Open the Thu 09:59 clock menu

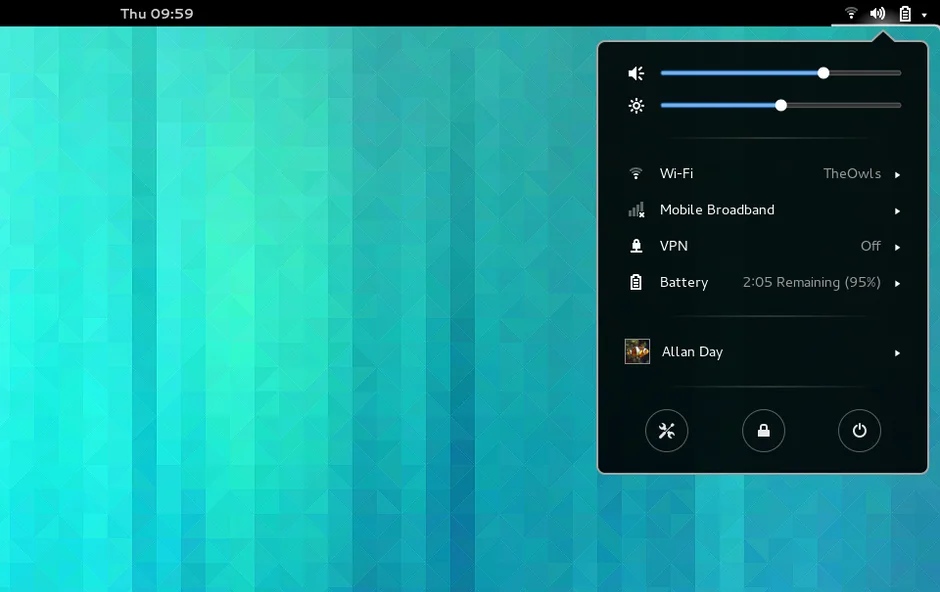[x=157, y=14]
